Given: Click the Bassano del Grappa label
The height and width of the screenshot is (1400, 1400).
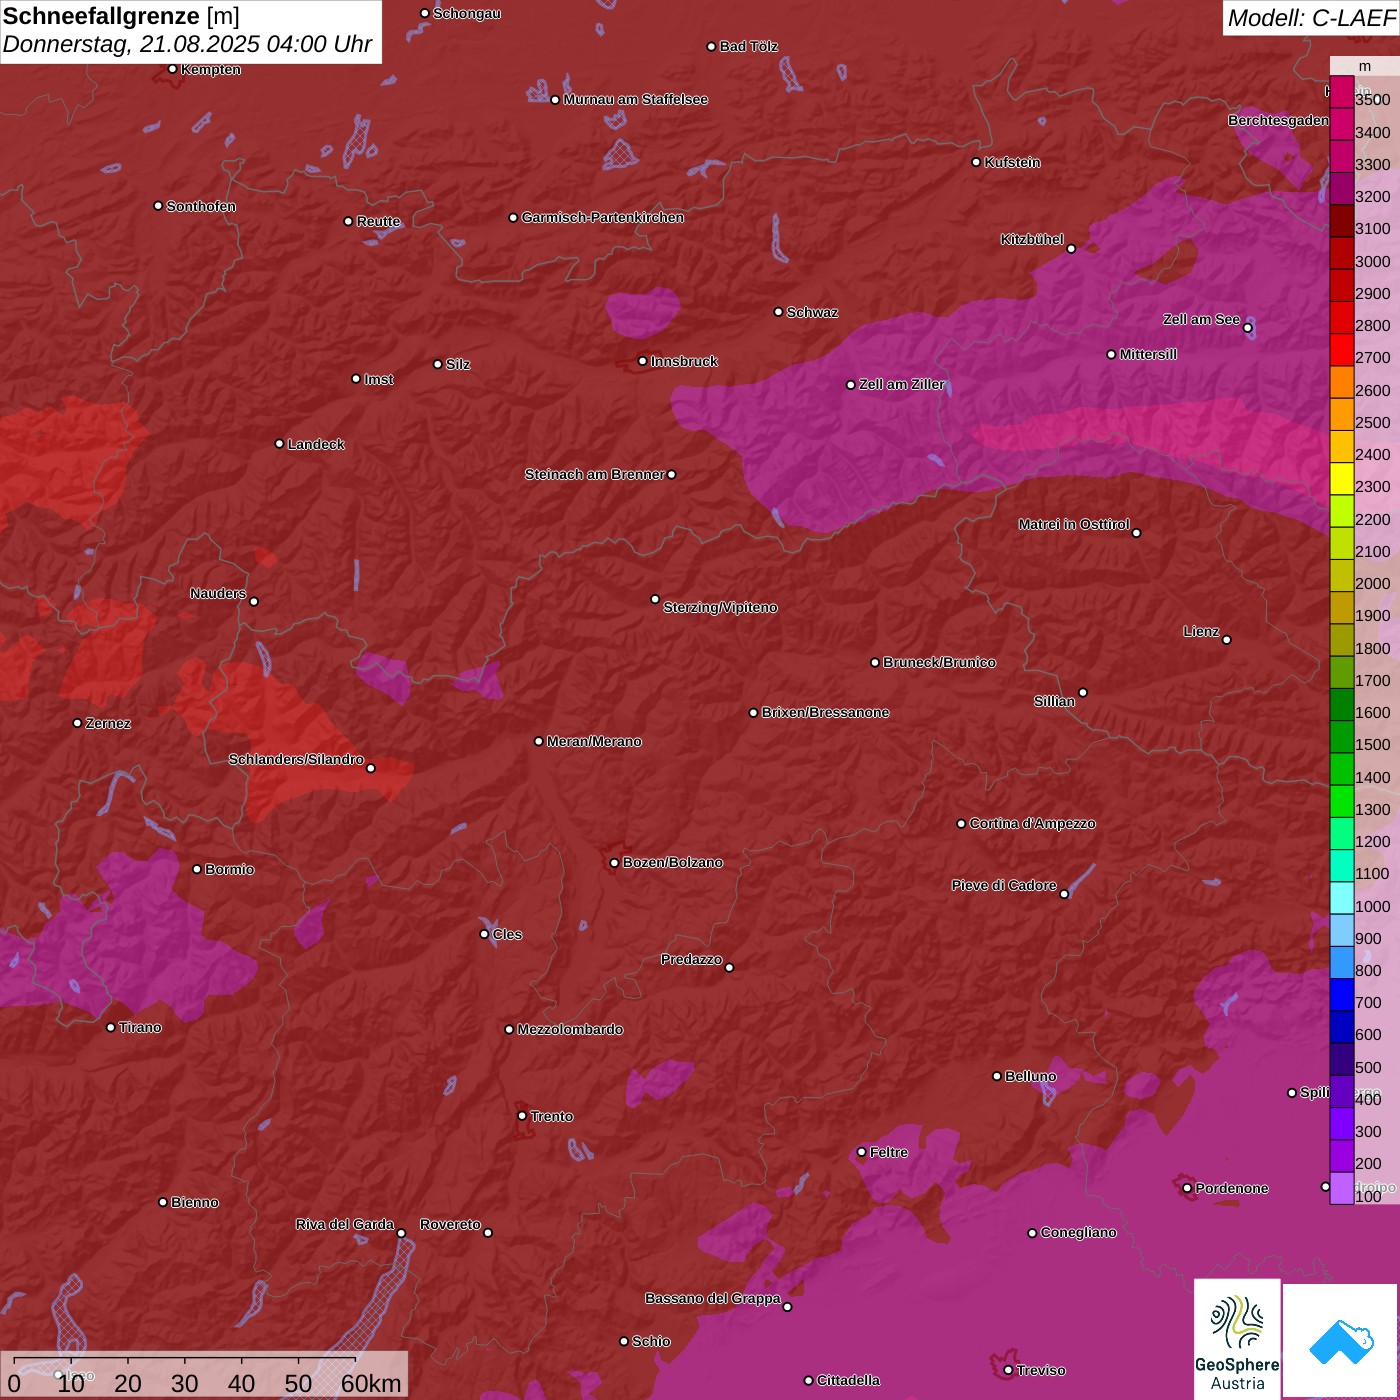Looking at the screenshot, I should coord(712,1298).
